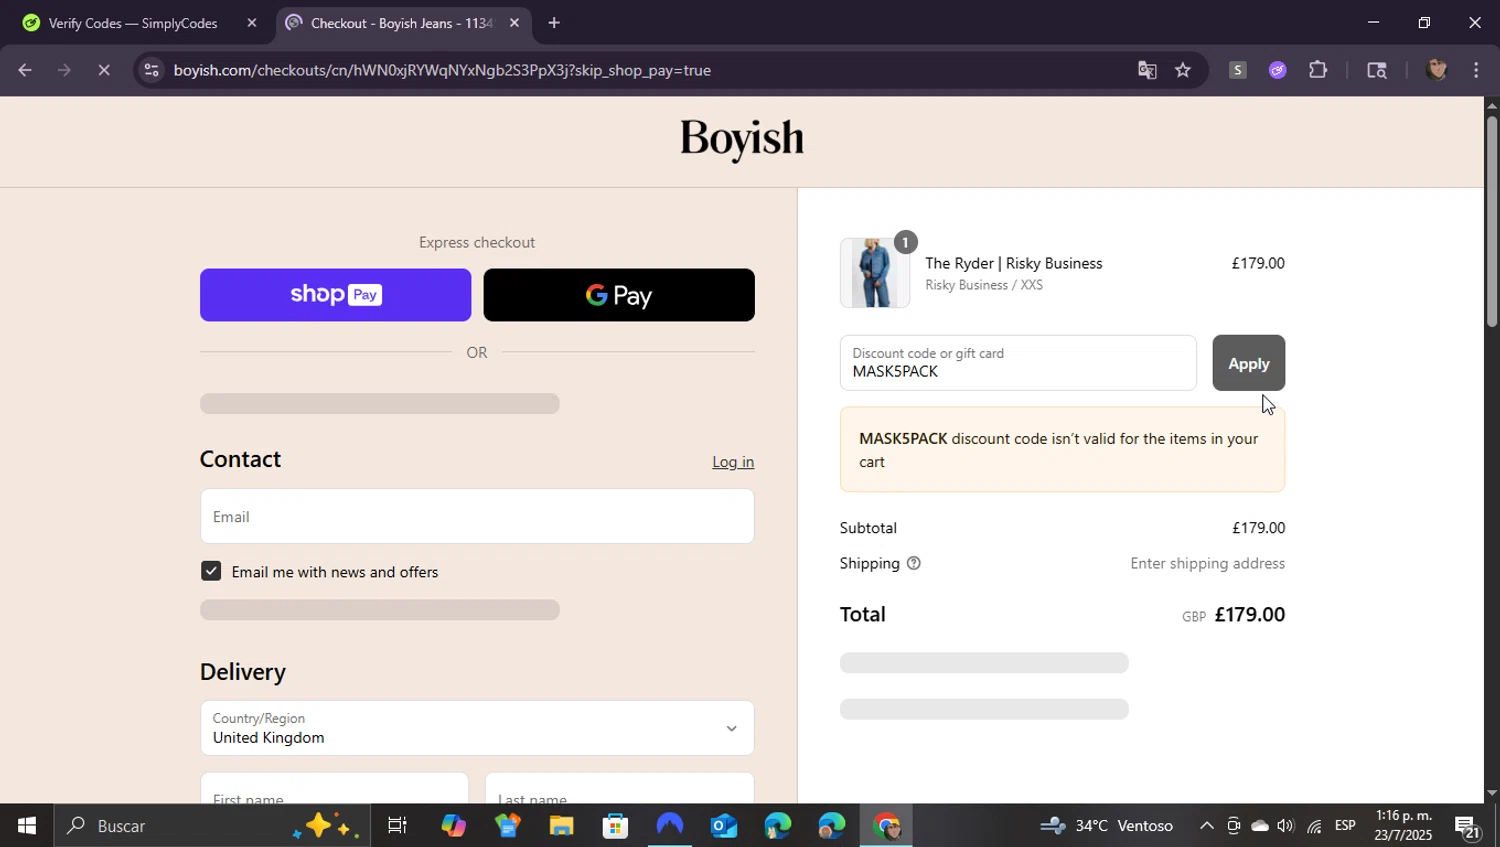Go back using browser back arrow
The width and height of the screenshot is (1500, 847).
[x=25, y=70]
